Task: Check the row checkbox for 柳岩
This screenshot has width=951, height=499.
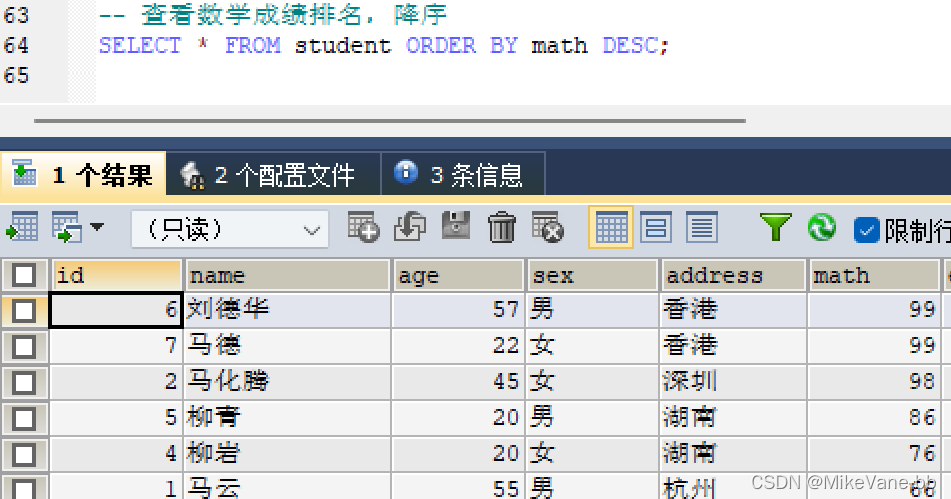Action: [x=24, y=454]
